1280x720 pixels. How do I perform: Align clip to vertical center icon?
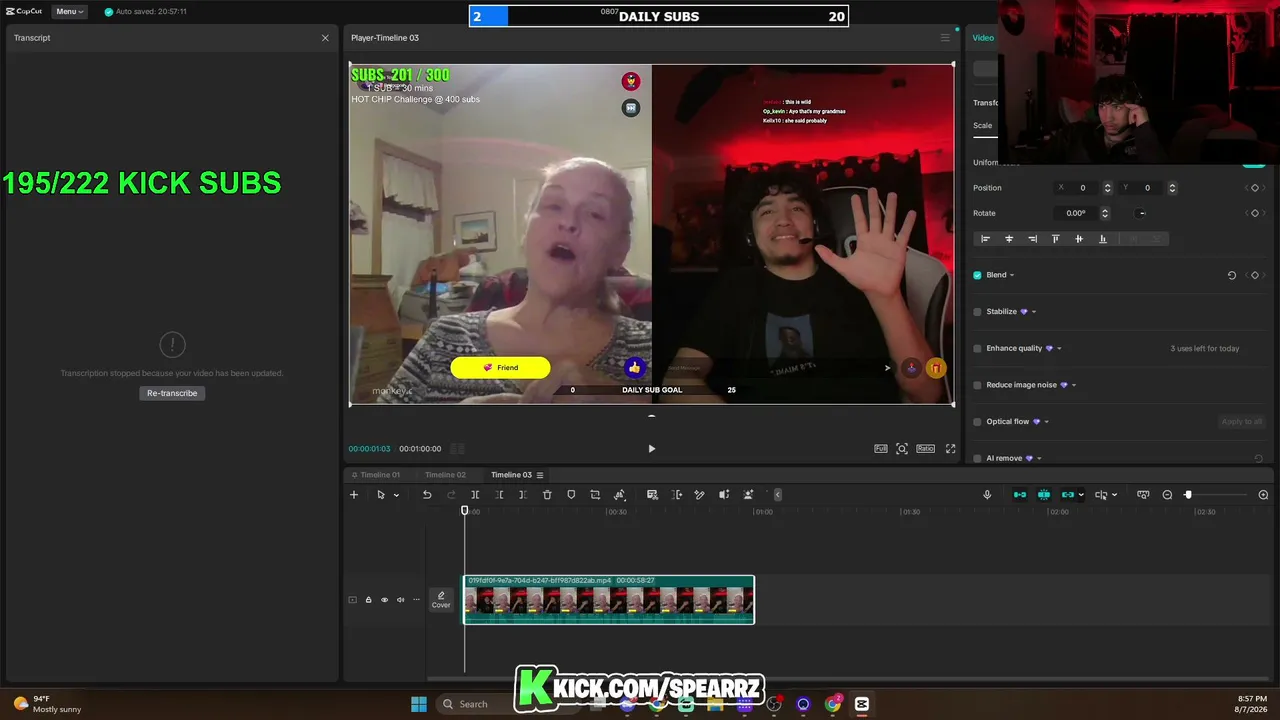1079,239
